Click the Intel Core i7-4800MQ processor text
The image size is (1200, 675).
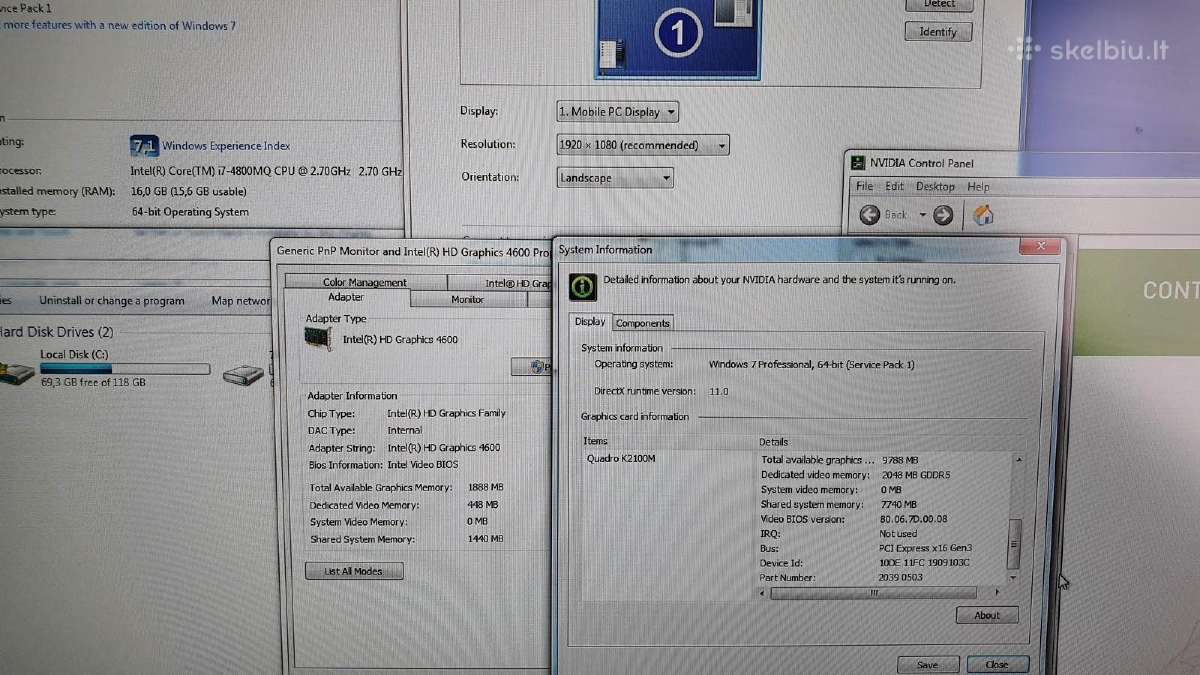(x=266, y=171)
